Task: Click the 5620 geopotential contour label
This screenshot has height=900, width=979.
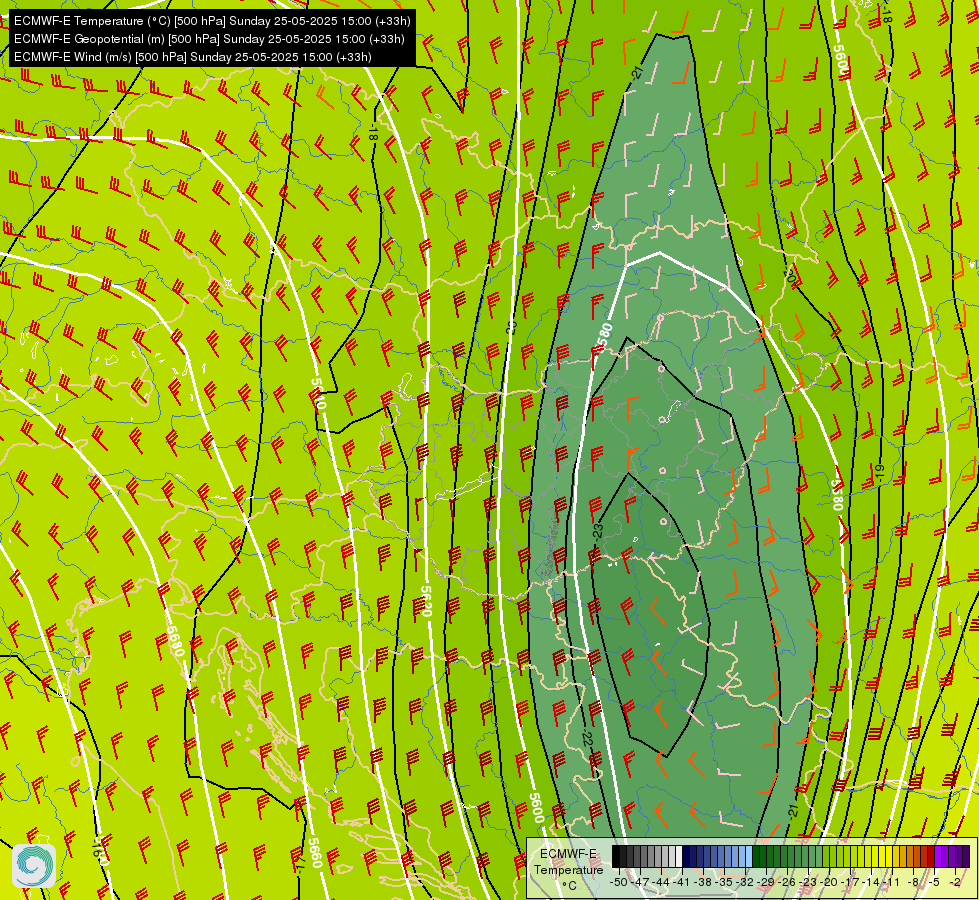Action: pos(426,601)
